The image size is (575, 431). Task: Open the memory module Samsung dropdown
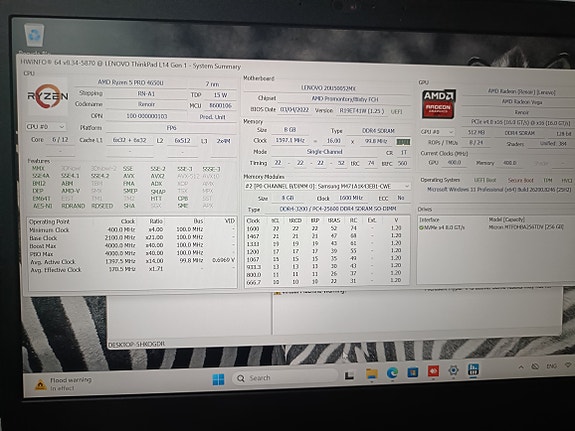327,186
